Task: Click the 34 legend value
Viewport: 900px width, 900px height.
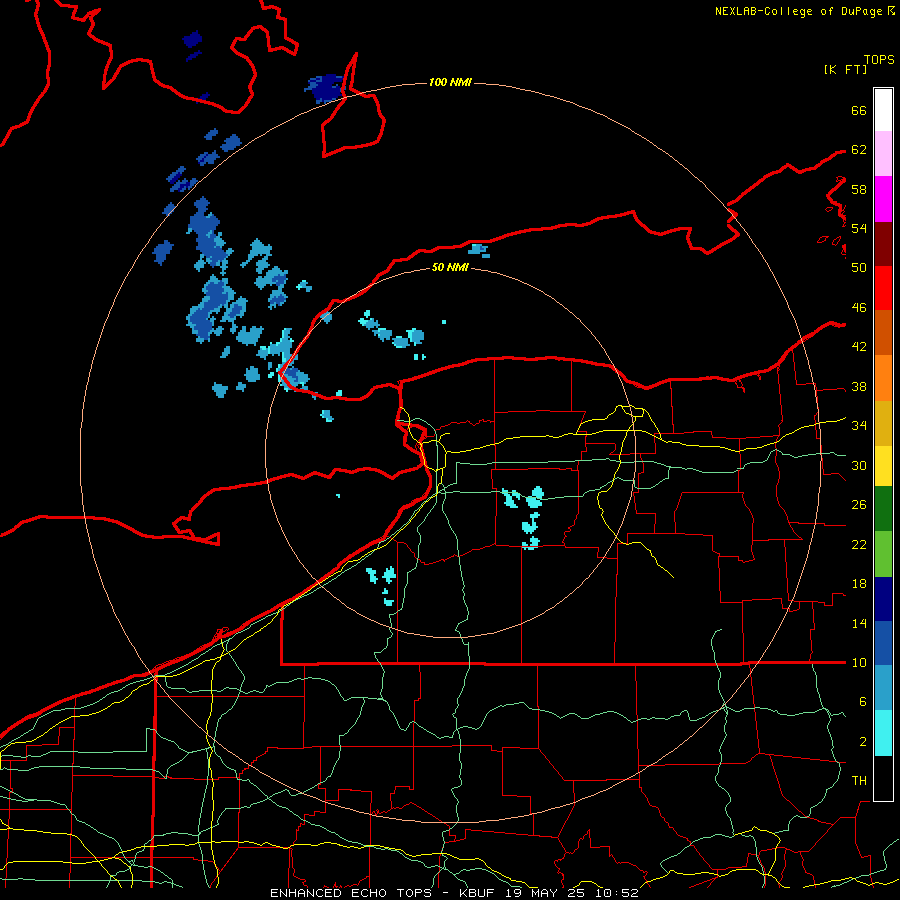Action: [x=859, y=426]
